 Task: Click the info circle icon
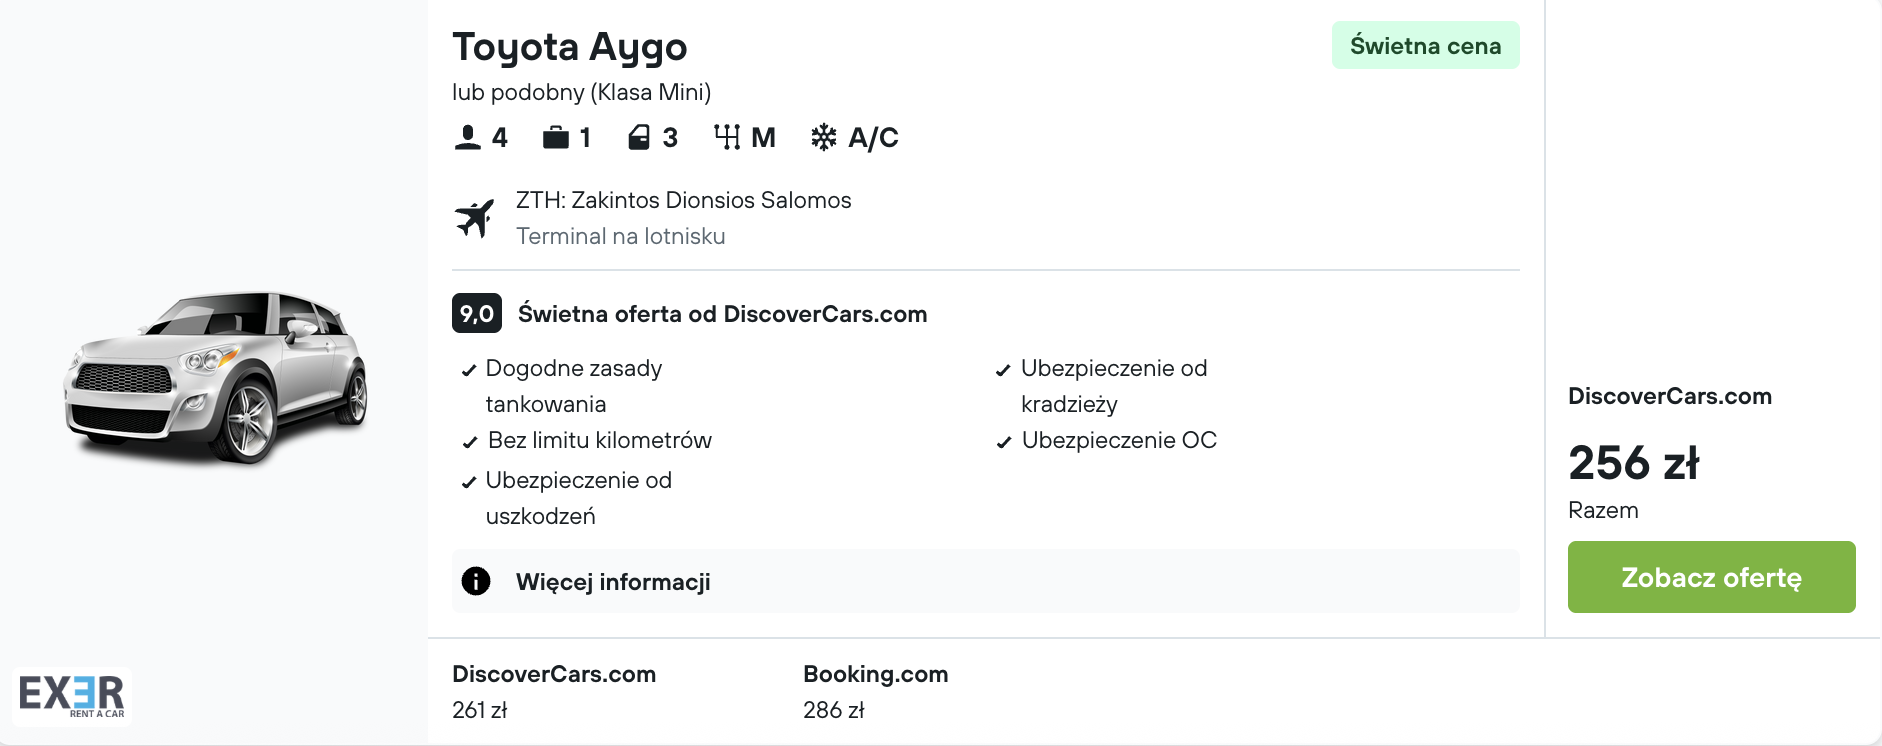(476, 581)
